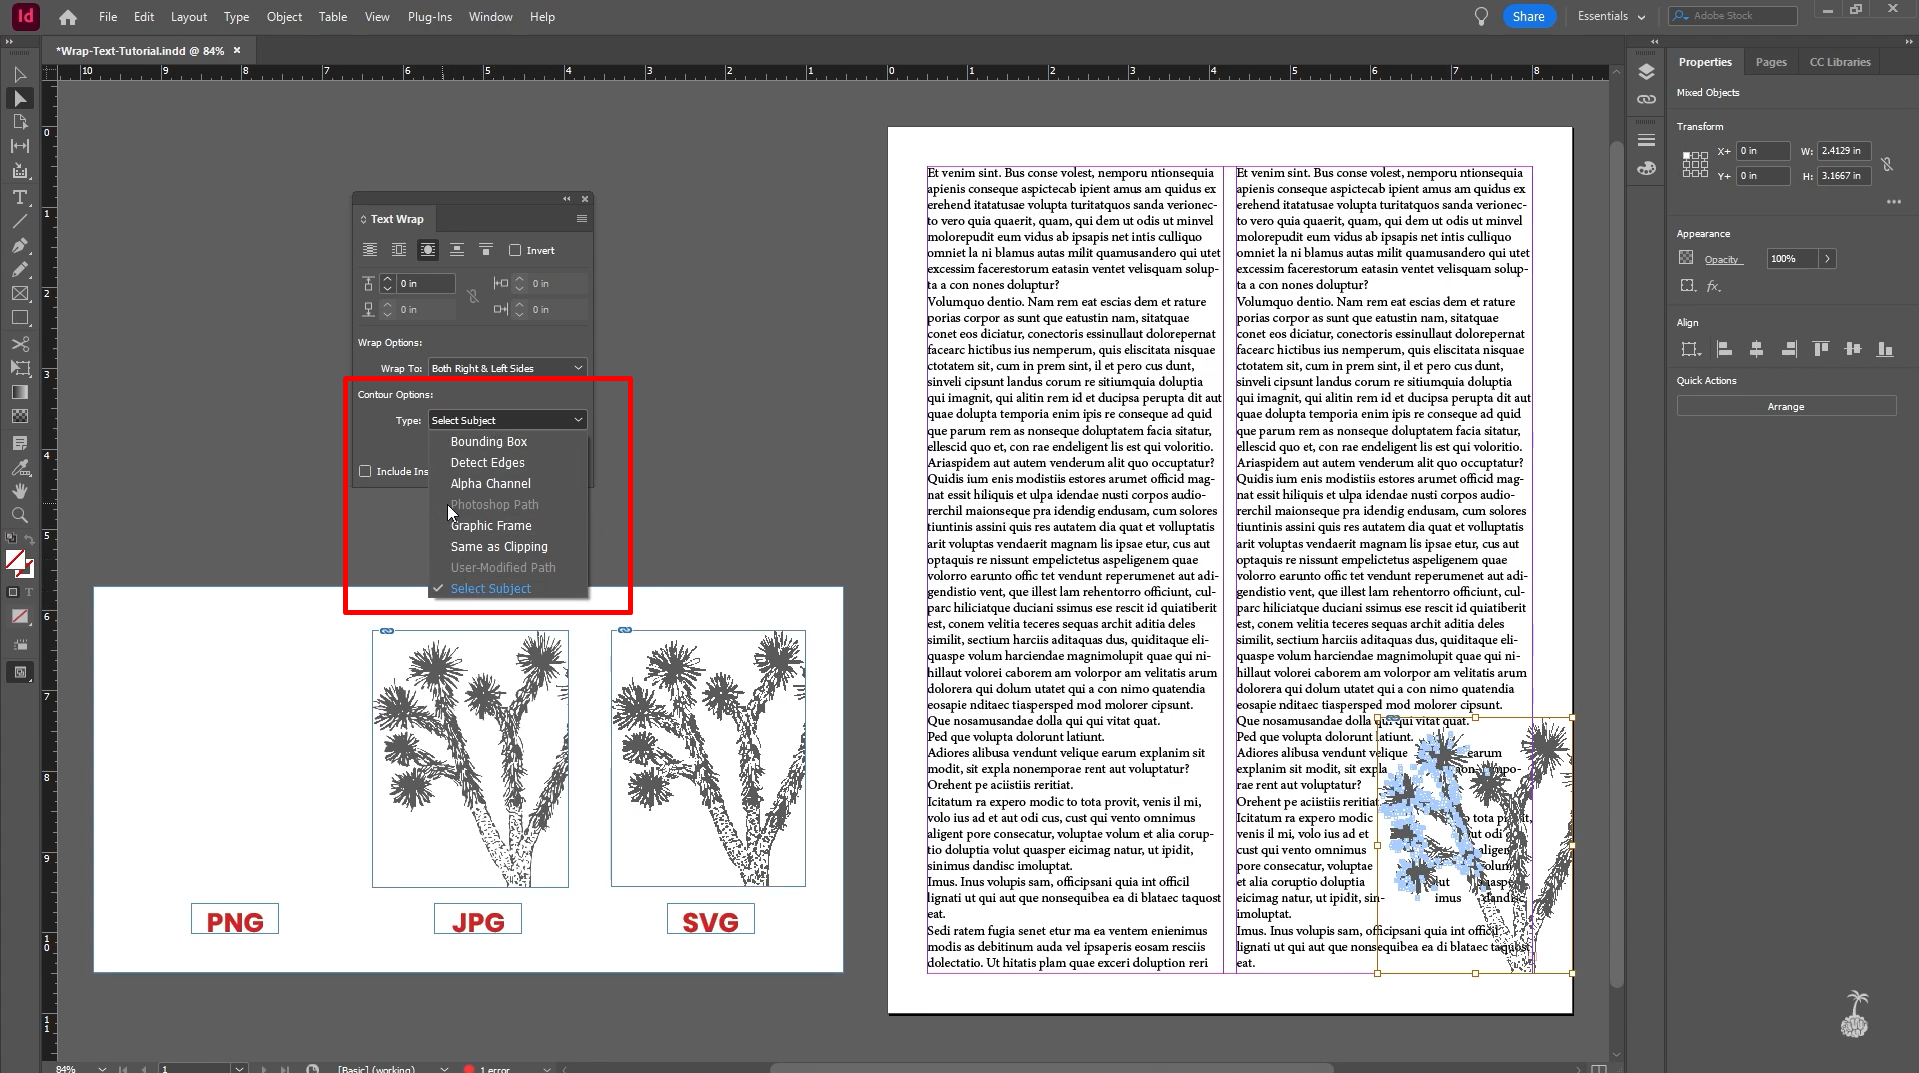
Task: Open the Wrap To dropdown
Action: (x=506, y=367)
